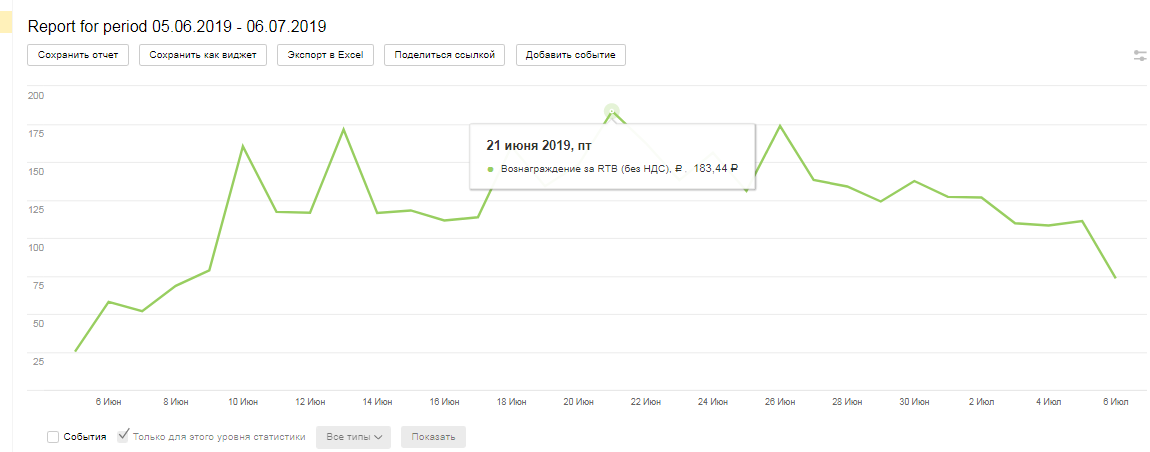1150x452 pixels.
Task: Click Поделиться ссылкой to share link
Action: [445, 55]
